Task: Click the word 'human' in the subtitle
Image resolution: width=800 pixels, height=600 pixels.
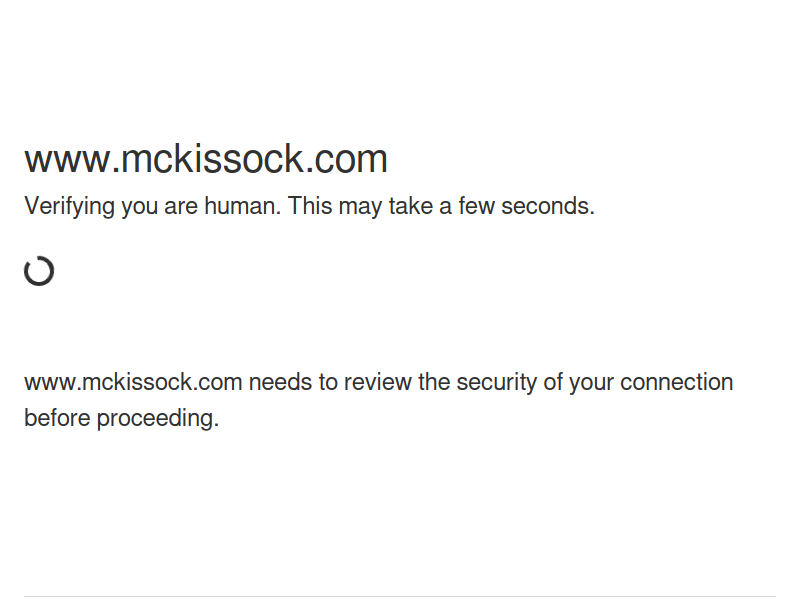Action: pos(239,206)
